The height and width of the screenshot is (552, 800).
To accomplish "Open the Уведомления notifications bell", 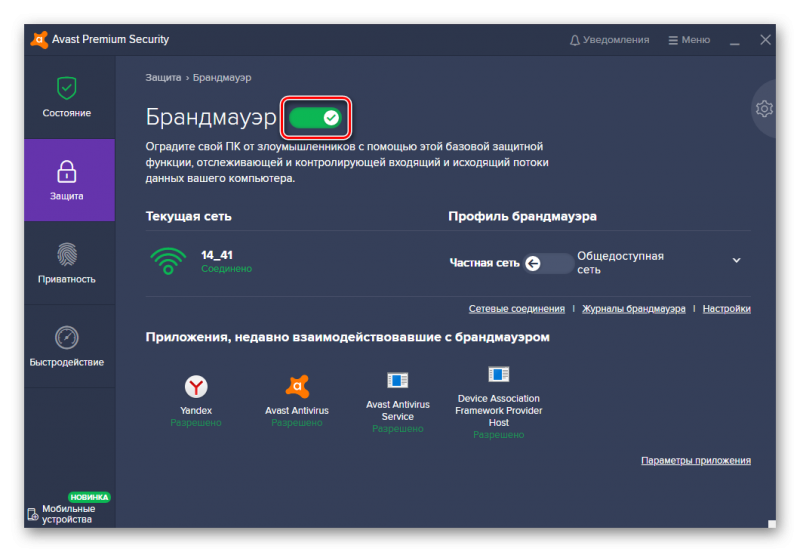I will tap(609, 40).
